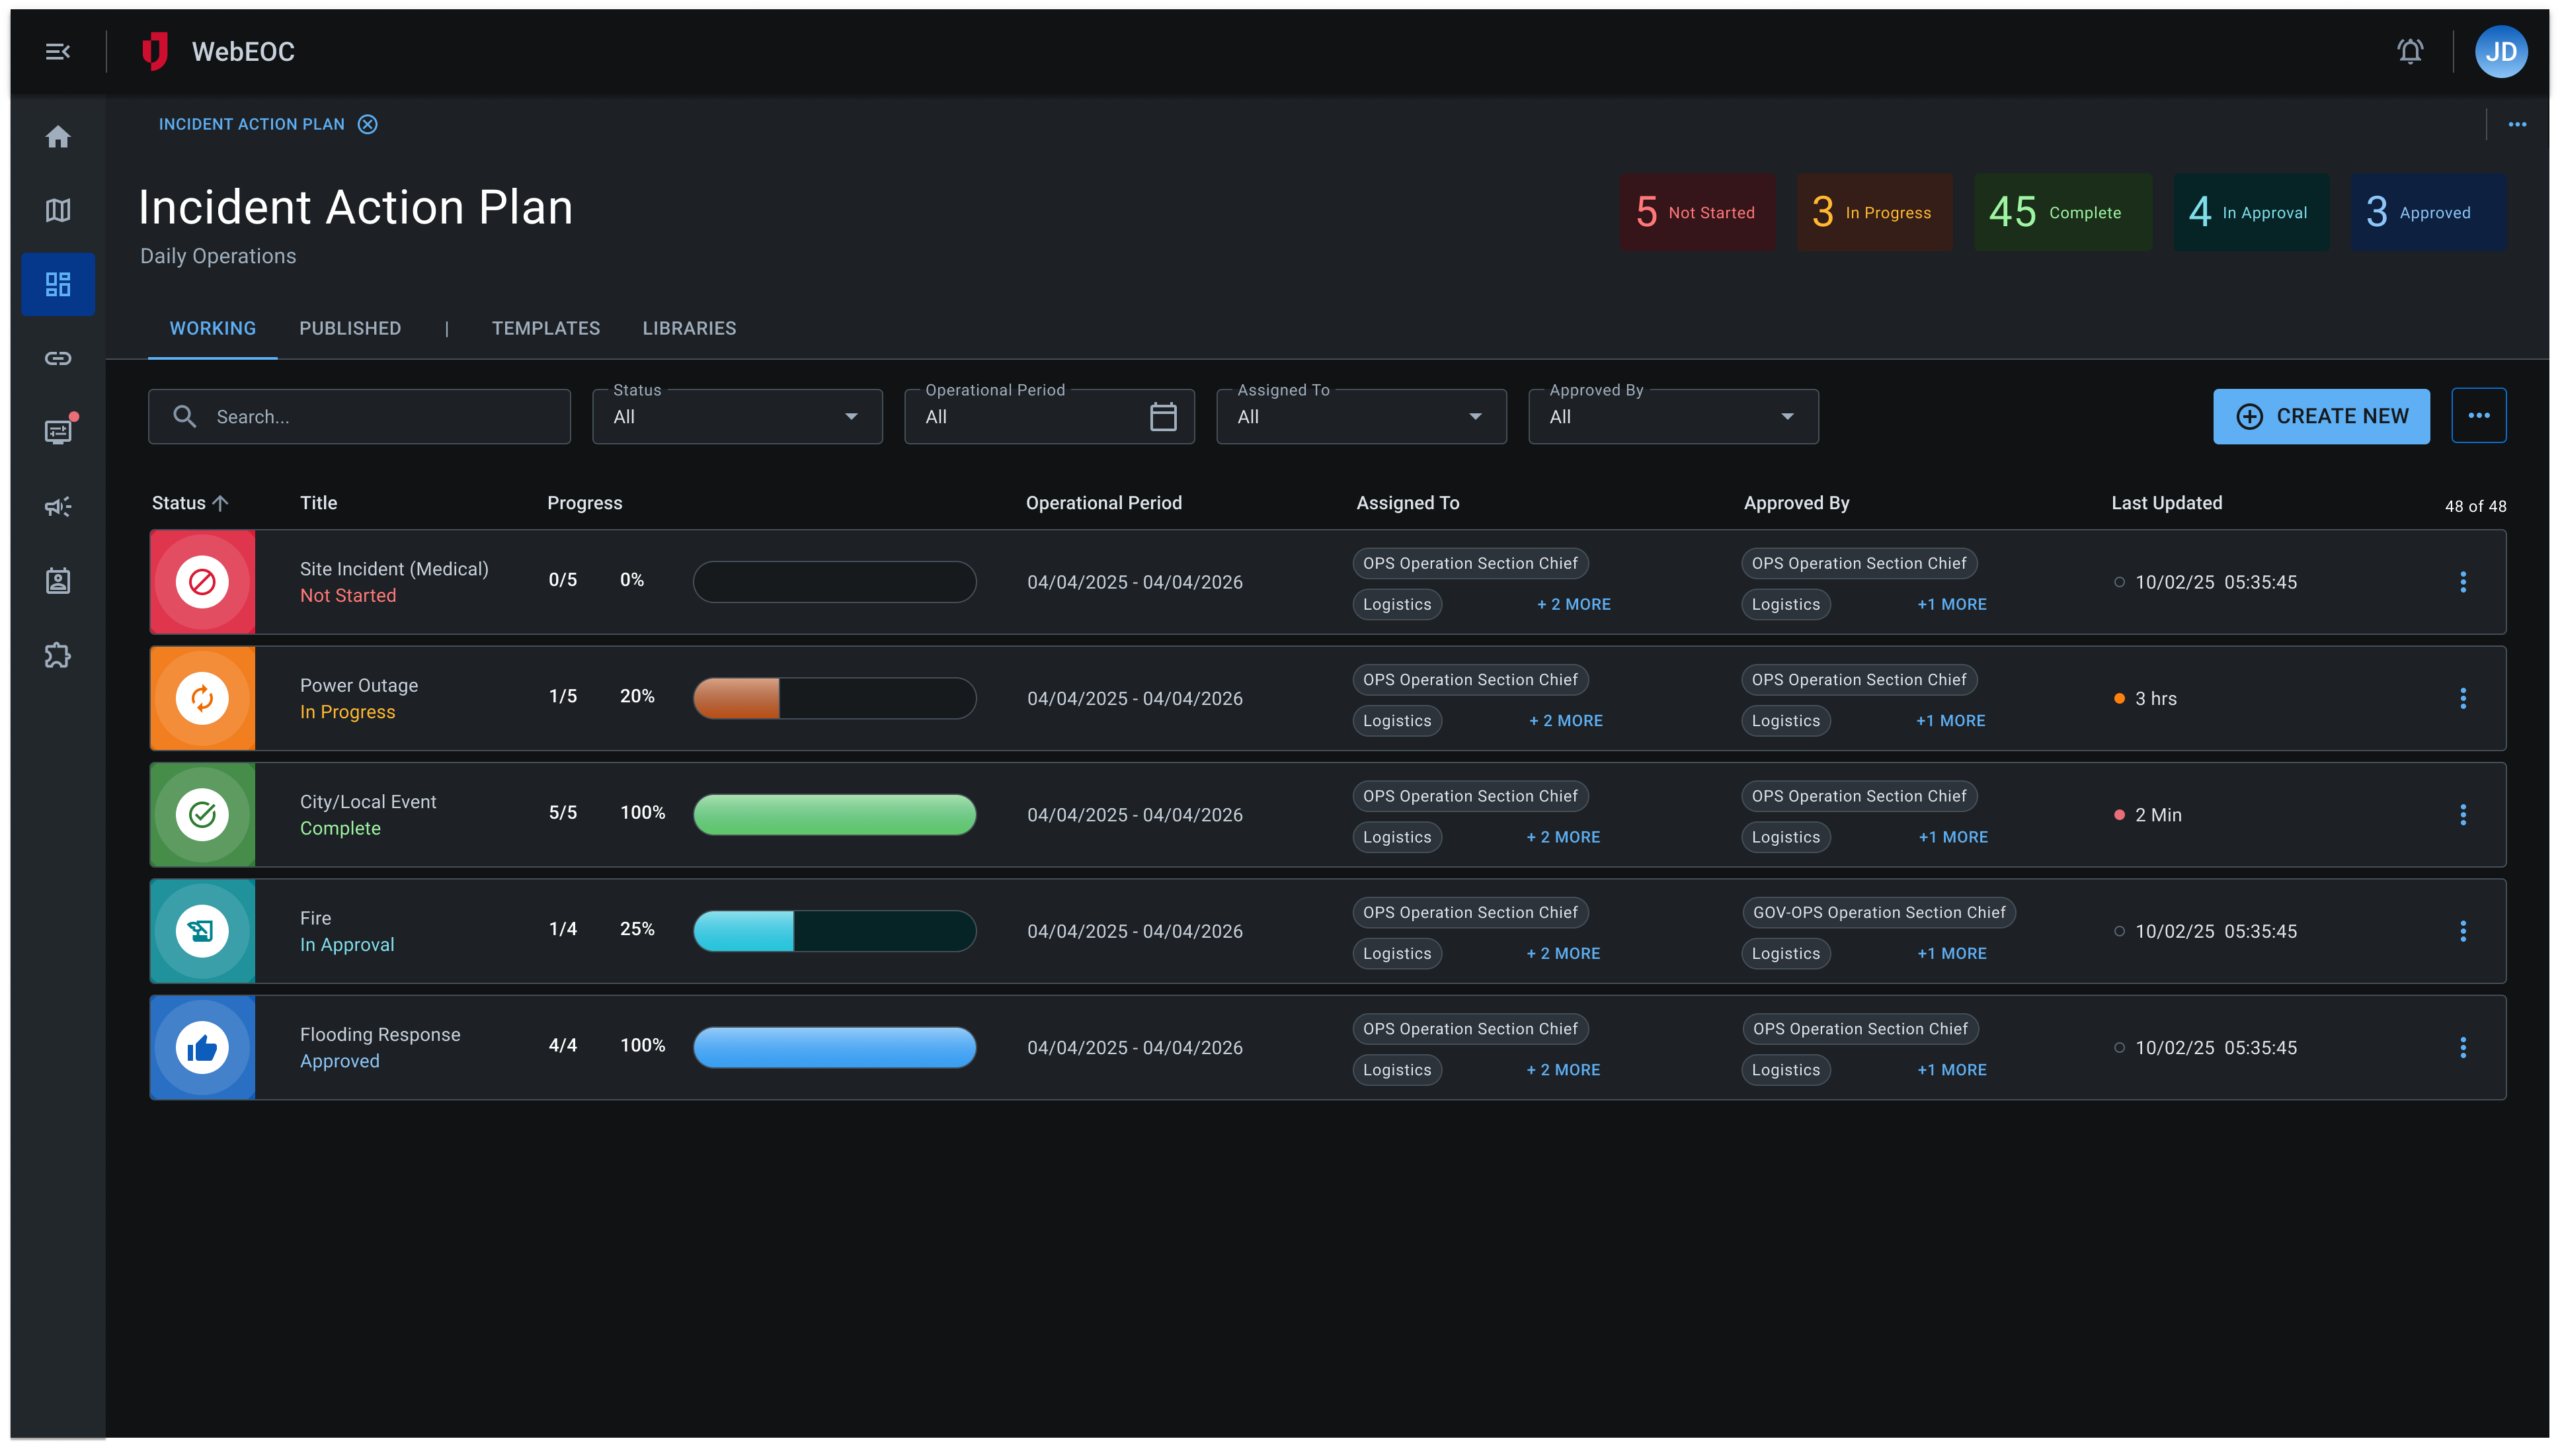Screen dimensions: 2560x1443
Task: Open the row menu for Fire
Action: pyautogui.click(x=2462, y=931)
